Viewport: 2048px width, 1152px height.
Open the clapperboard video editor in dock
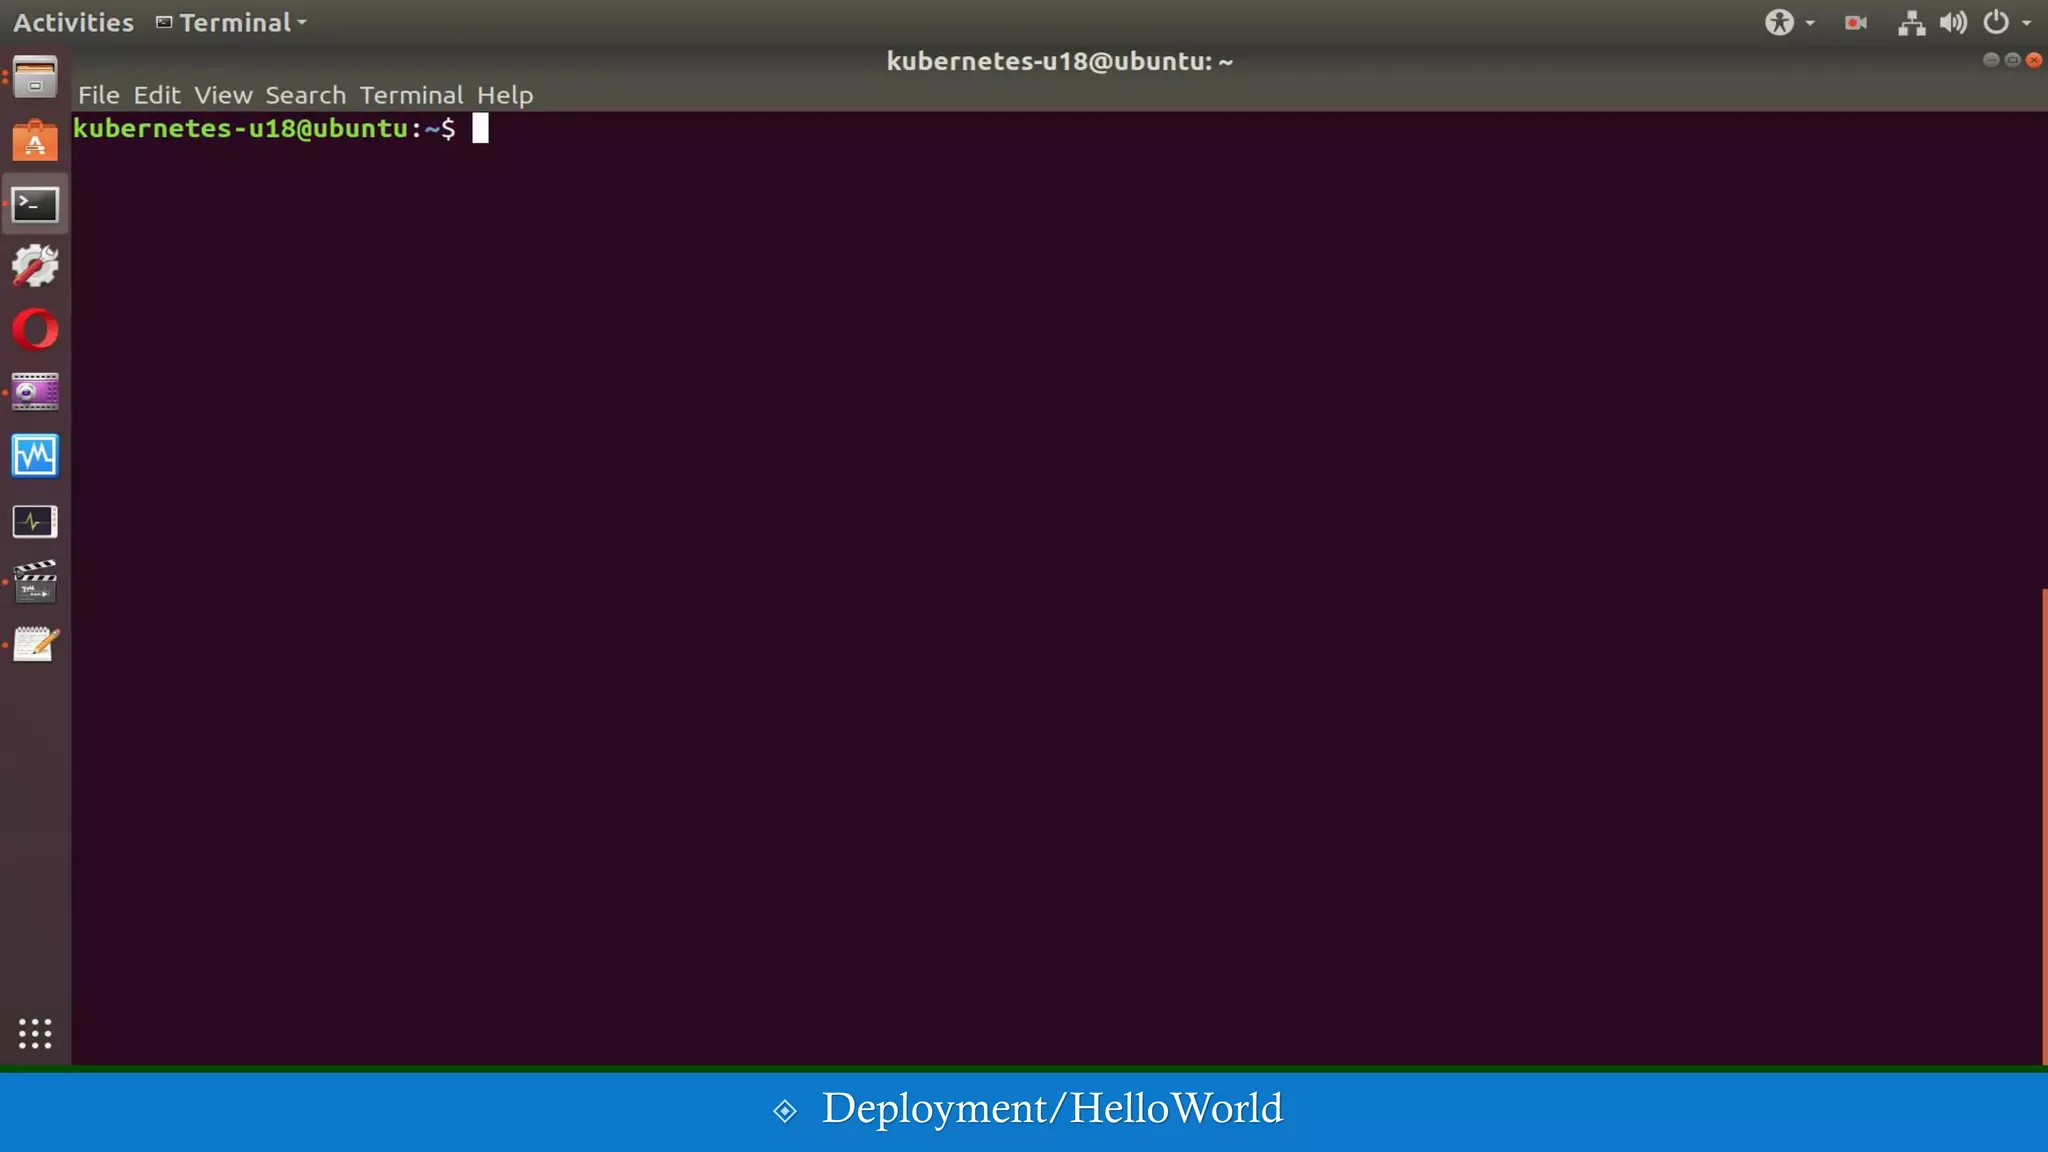click(x=35, y=582)
